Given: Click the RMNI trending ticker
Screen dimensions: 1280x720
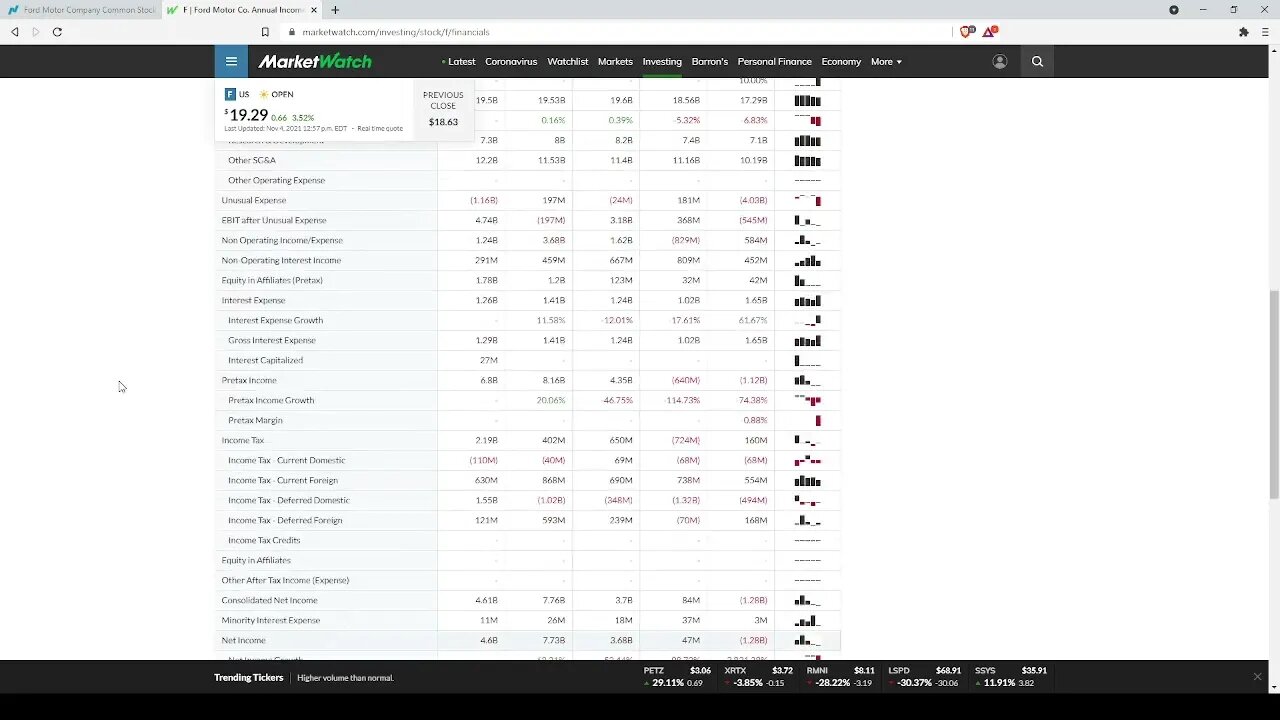Looking at the screenshot, I should coord(841,677).
